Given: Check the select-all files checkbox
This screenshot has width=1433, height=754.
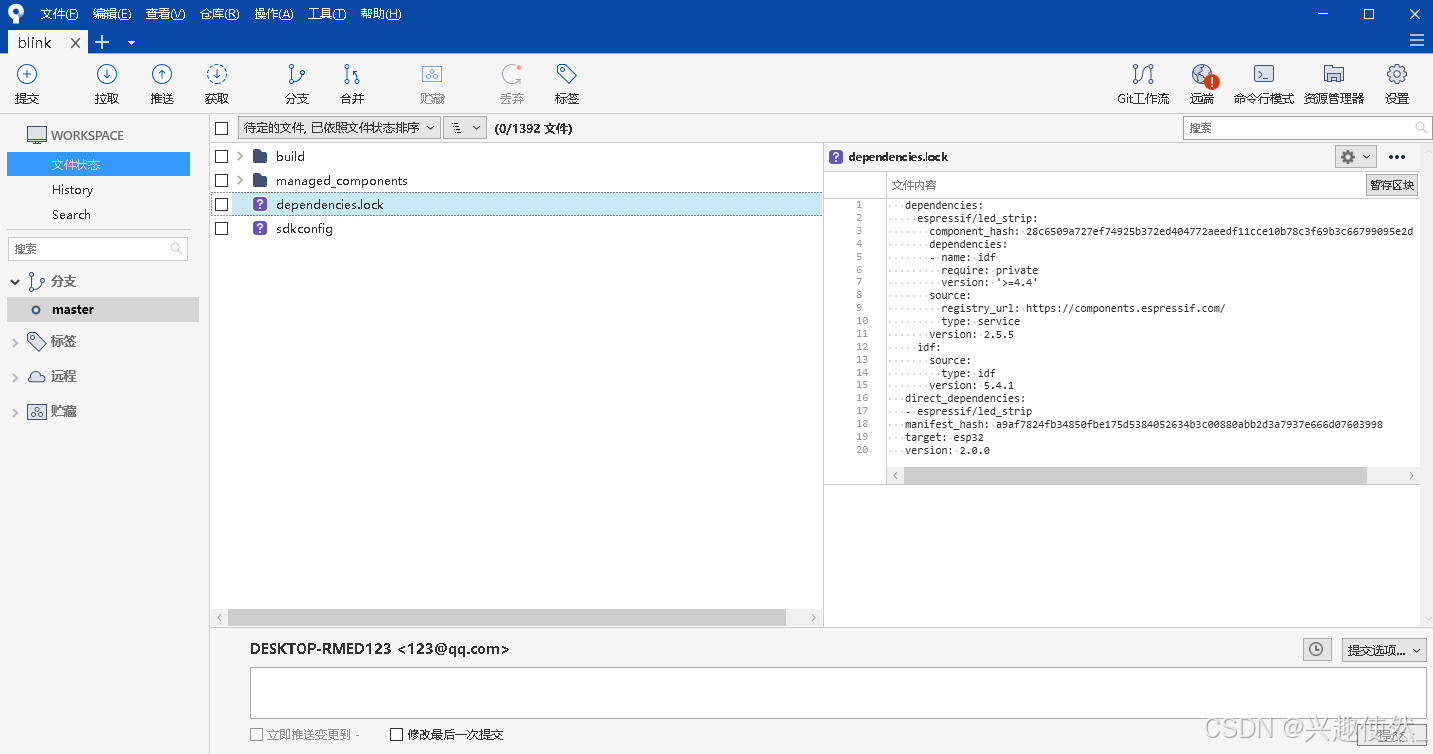Looking at the screenshot, I should [x=222, y=128].
